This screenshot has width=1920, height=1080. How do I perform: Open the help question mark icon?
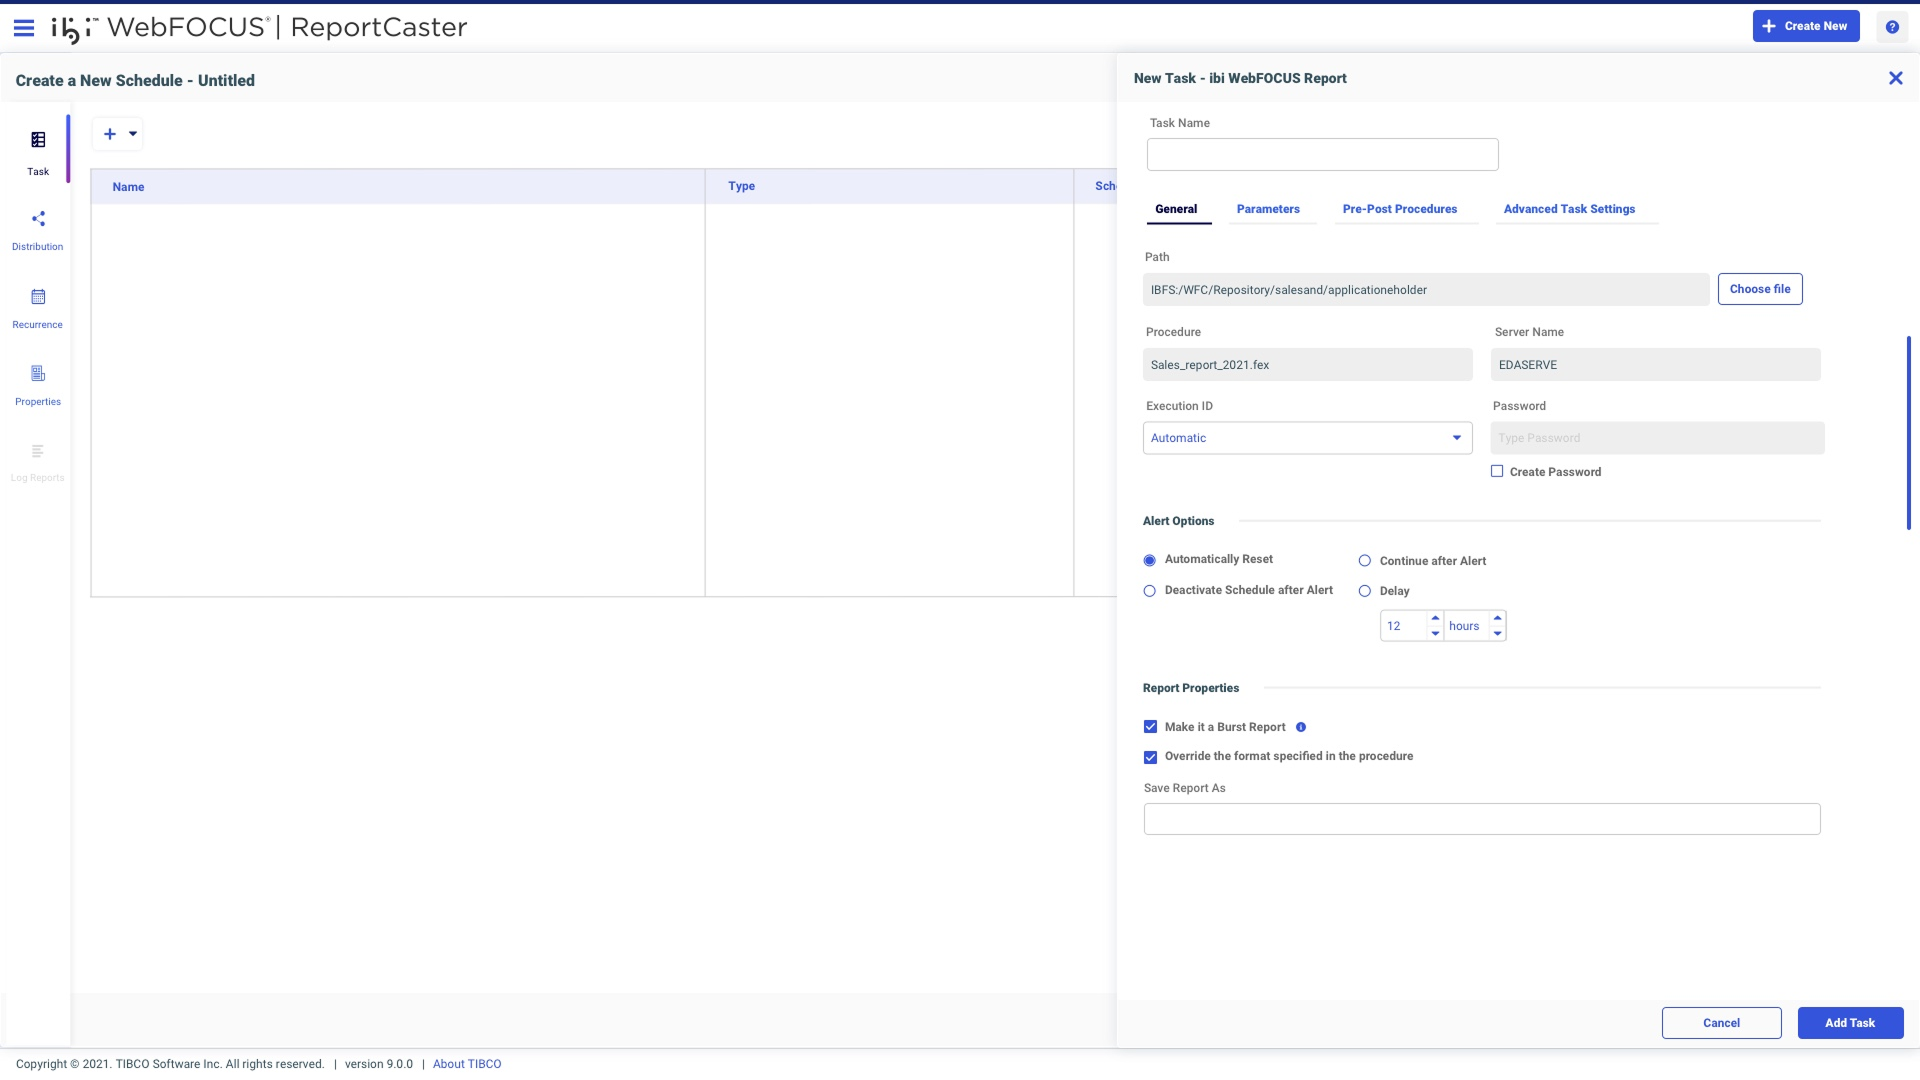pyautogui.click(x=1892, y=27)
